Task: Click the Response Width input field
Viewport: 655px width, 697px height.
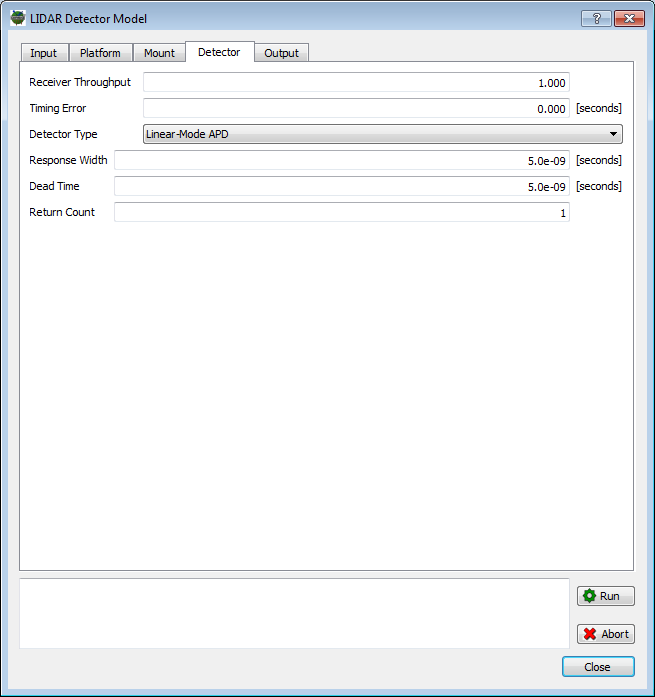Action: [341, 160]
